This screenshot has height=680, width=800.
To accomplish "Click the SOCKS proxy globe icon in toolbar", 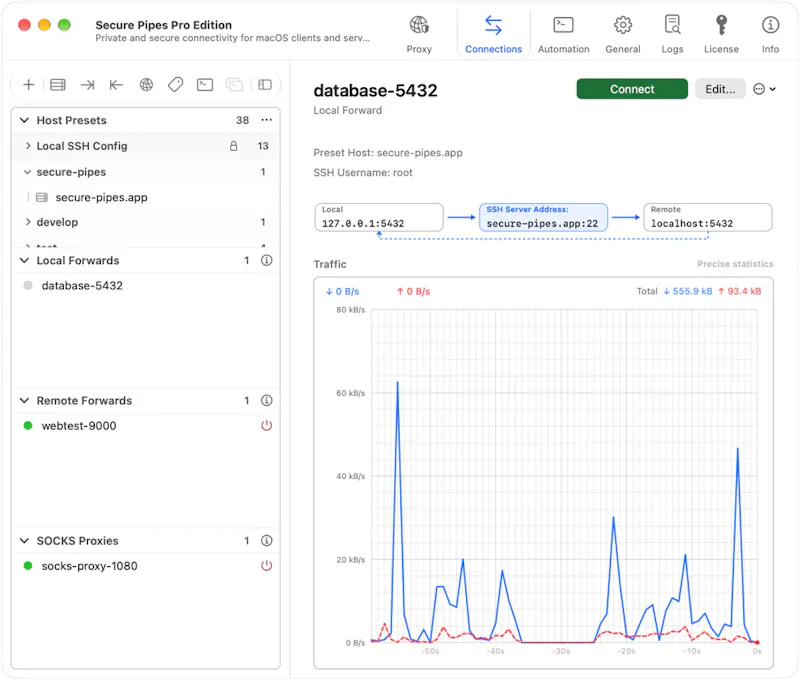I will click(x=146, y=85).
